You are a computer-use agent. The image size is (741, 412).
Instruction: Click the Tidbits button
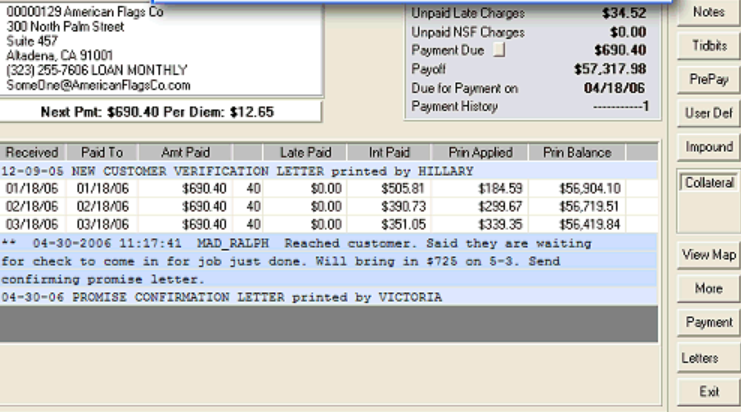click(708, 46)
